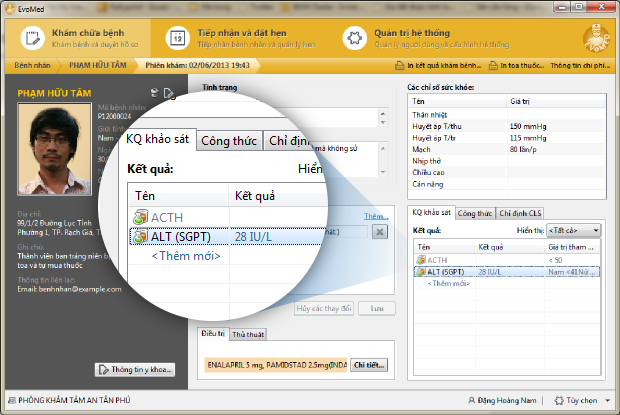Click the second text box scroll-down arrow
The width and height of the screenshot is (620, 415).
pyautogui.click(x=383, y=172)
